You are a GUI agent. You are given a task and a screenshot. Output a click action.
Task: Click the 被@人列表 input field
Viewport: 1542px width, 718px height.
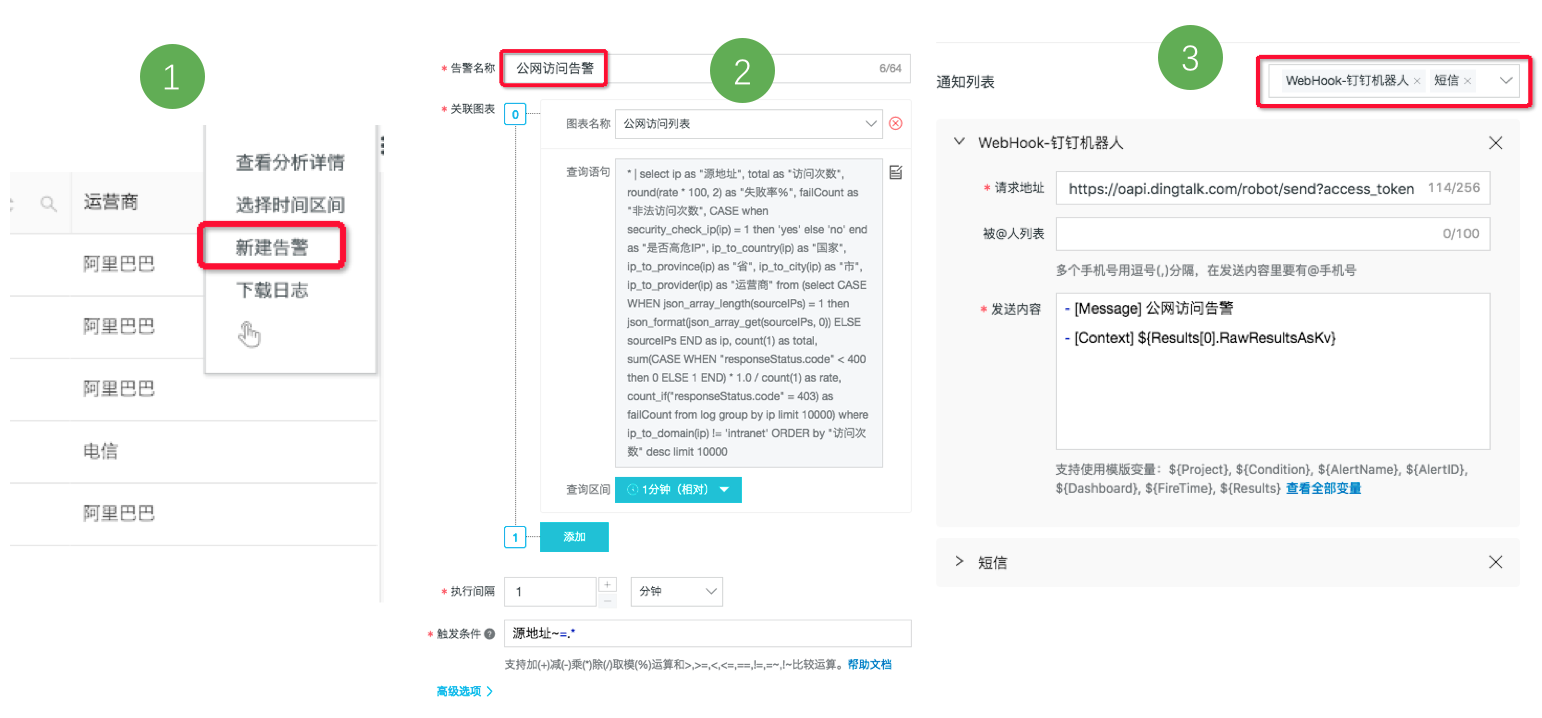click(1273, 234)
